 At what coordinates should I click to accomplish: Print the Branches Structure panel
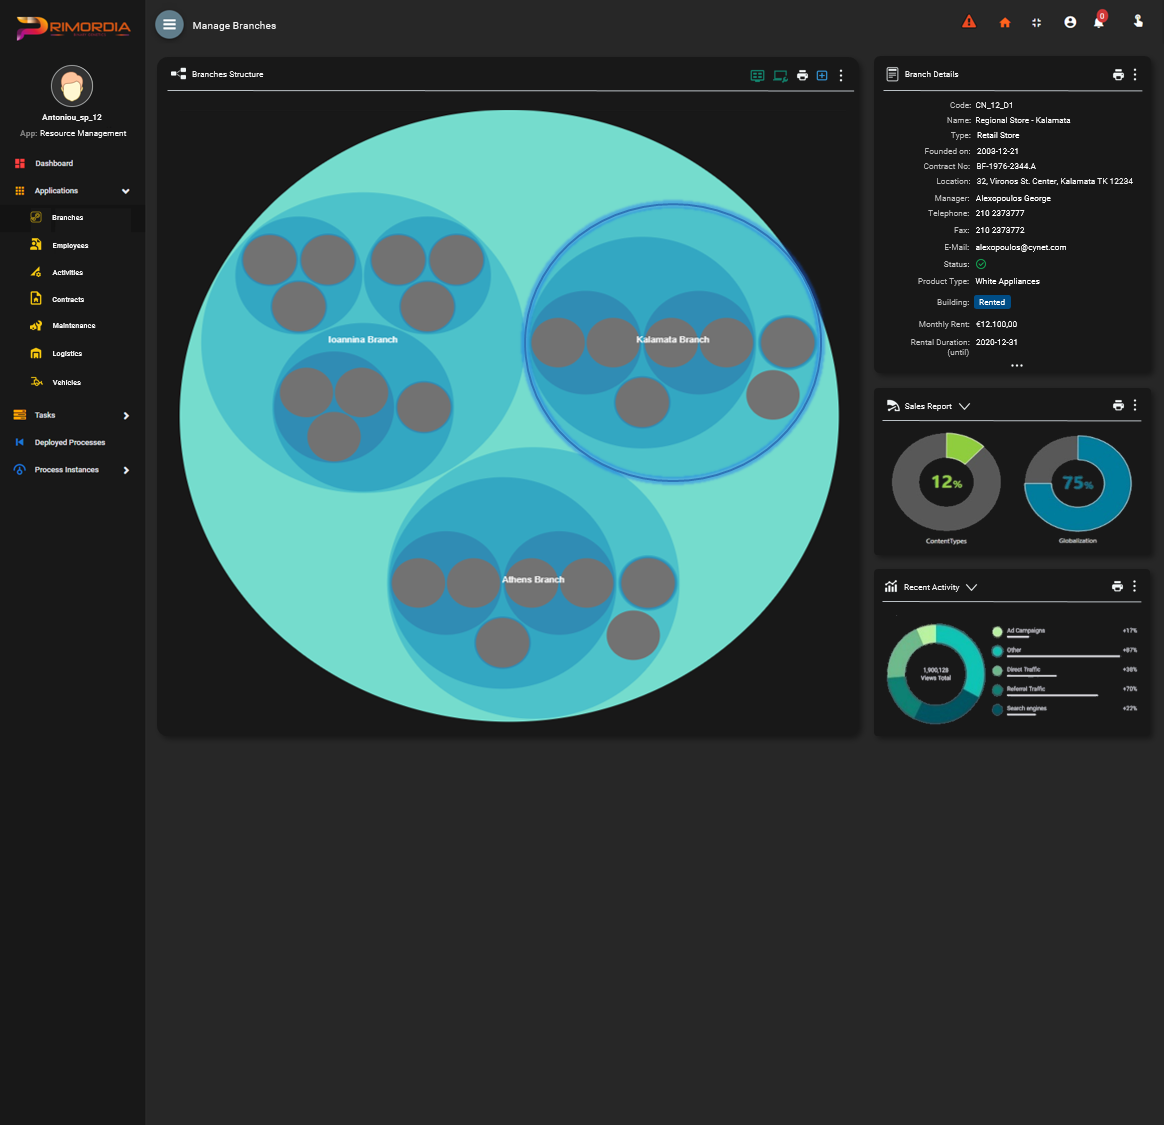coord(802,75)
